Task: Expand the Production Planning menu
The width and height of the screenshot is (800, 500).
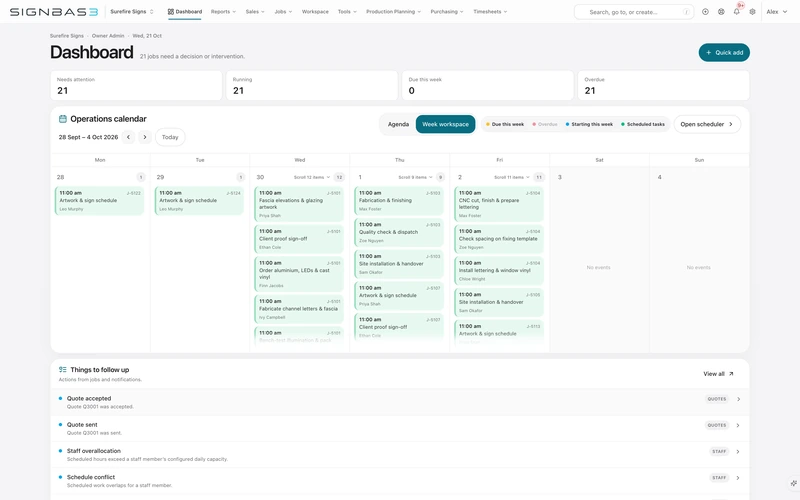Action: click(x=393, y=12)
